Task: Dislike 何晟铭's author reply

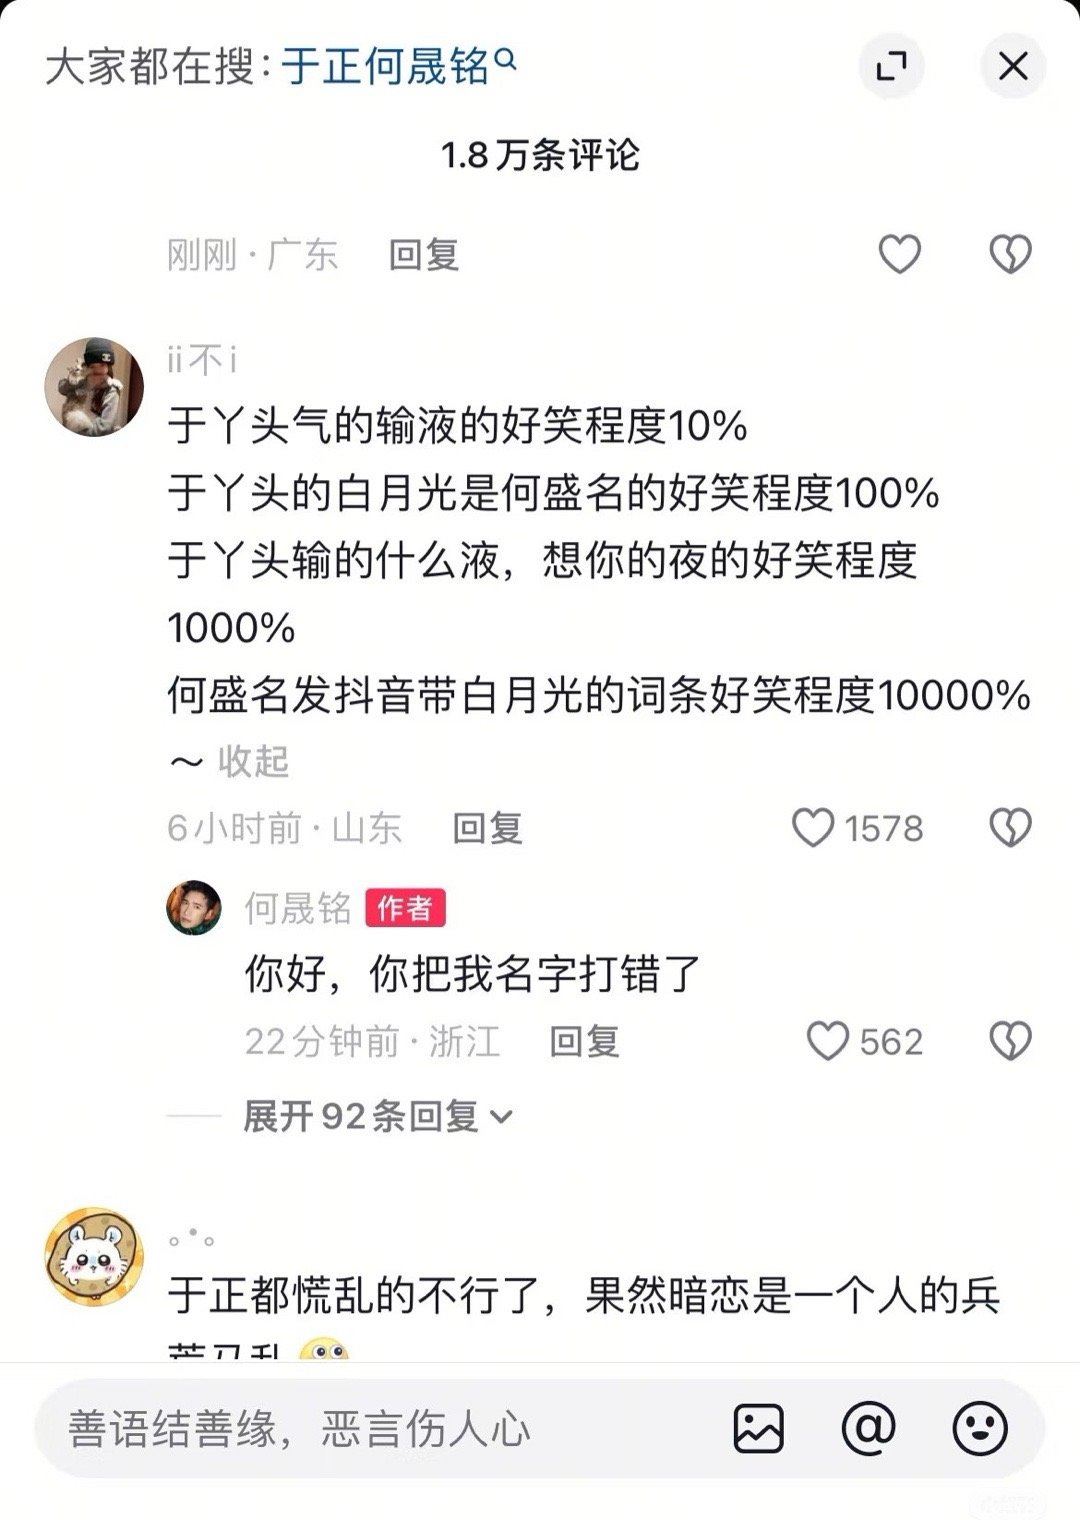Action: pos(1010,1041)
